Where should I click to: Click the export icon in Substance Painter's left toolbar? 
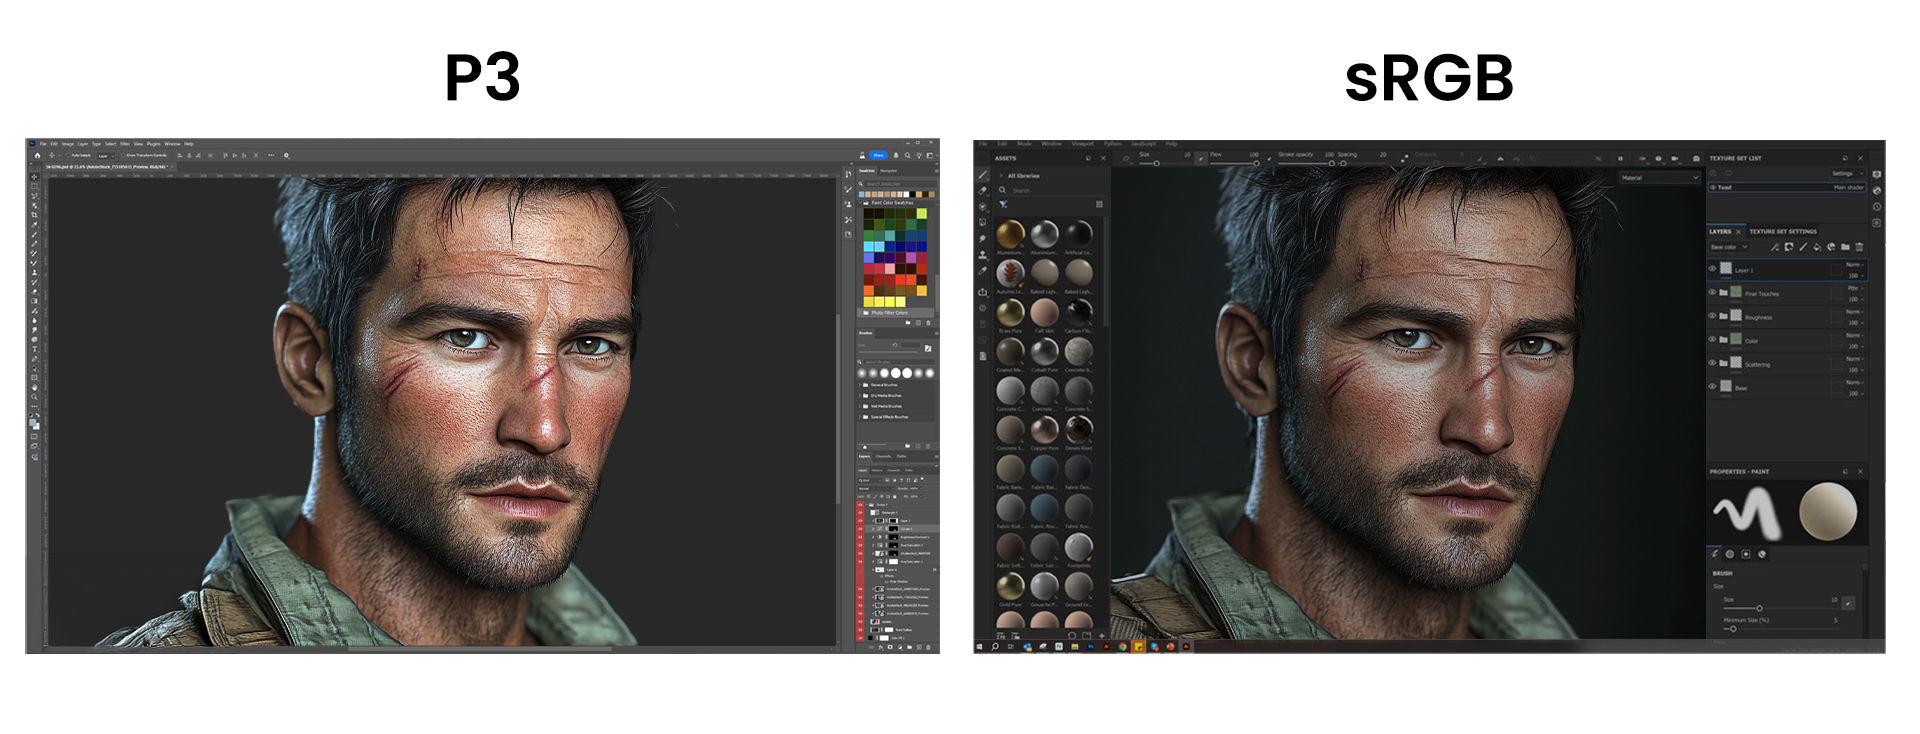tap(983, 292)
